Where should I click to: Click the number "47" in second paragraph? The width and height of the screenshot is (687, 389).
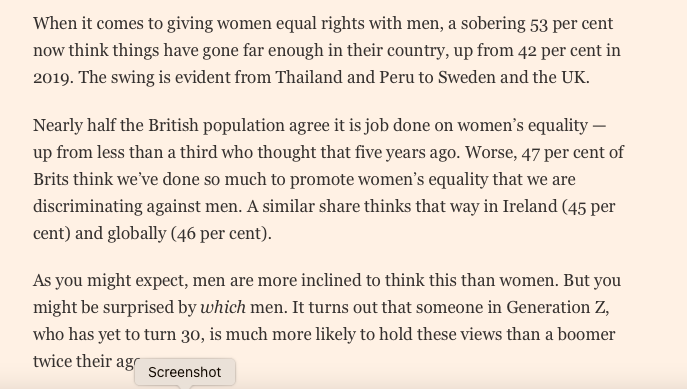tap(531, 153)
